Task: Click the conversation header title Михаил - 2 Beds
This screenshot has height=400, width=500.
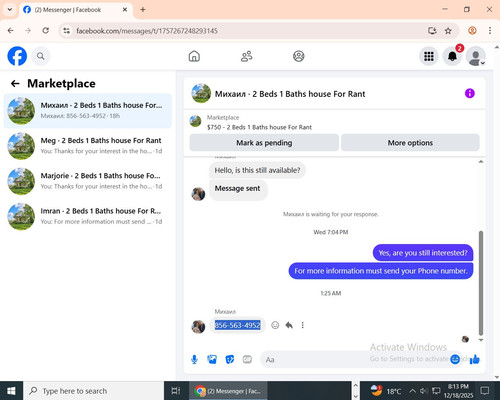Action: [290, 94]
